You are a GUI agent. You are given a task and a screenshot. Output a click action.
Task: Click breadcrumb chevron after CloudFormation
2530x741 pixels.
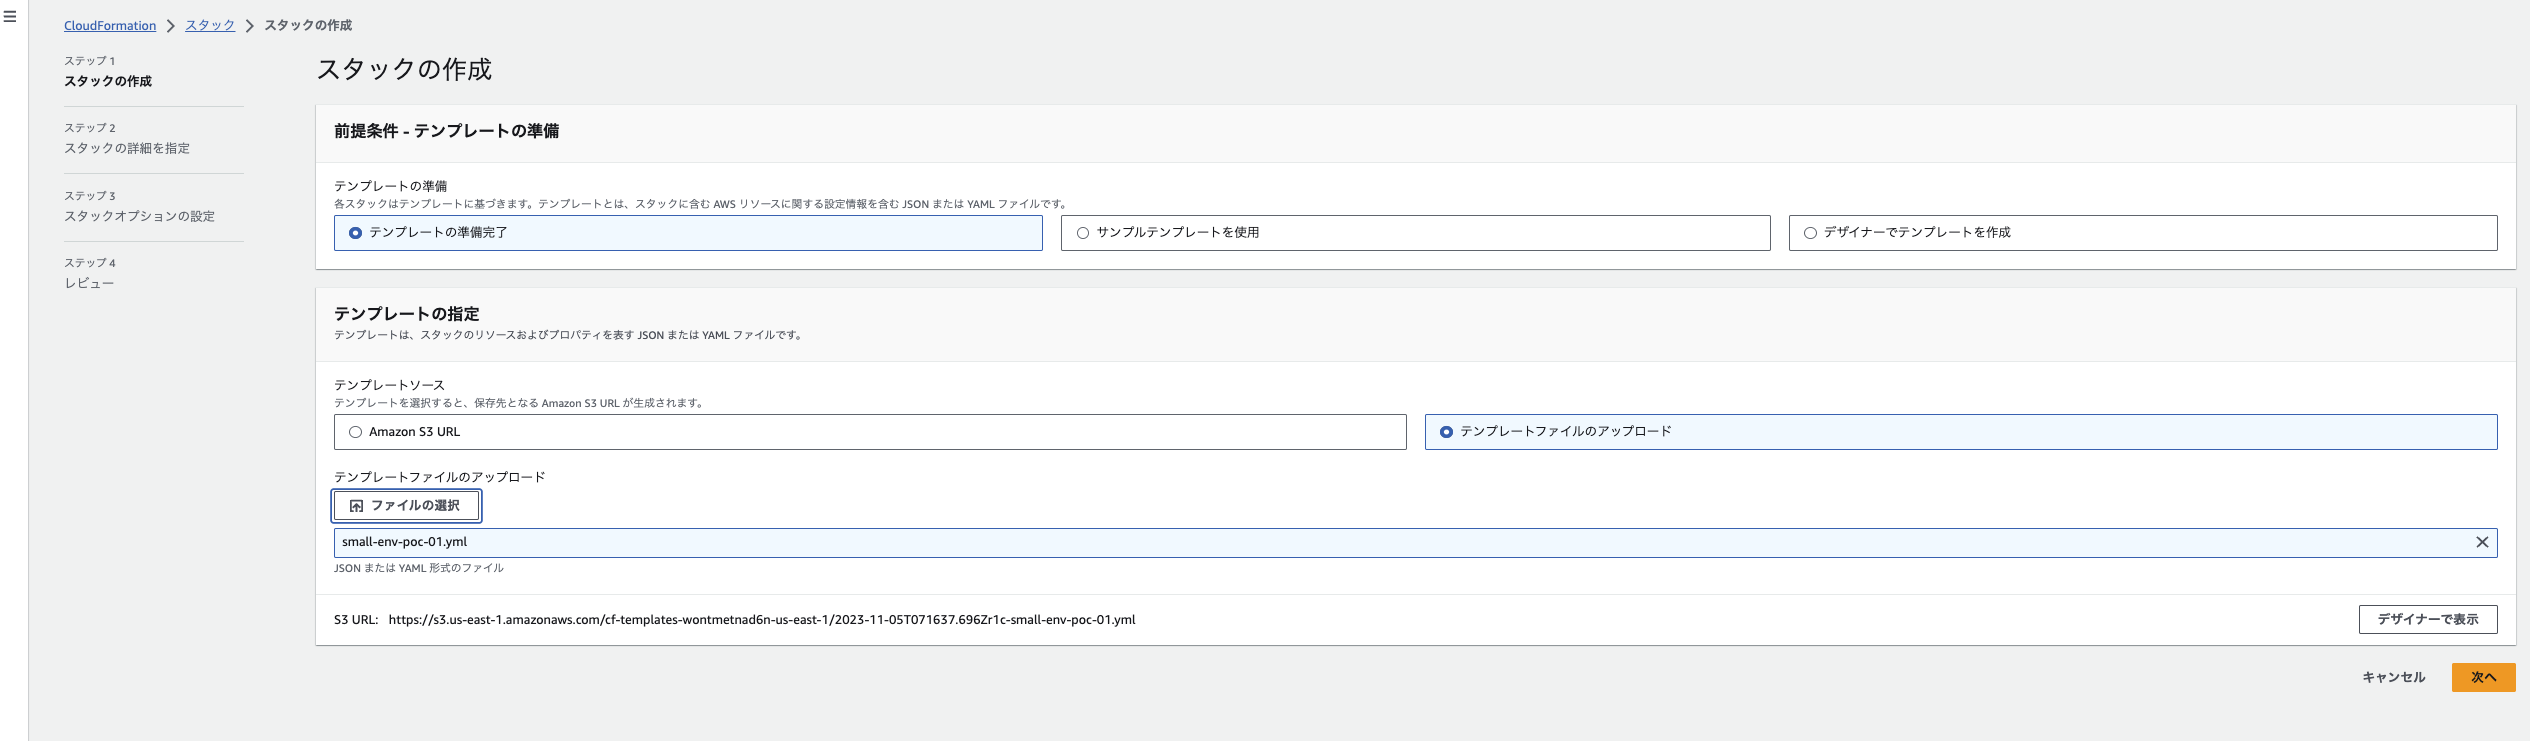pos(171,26)
